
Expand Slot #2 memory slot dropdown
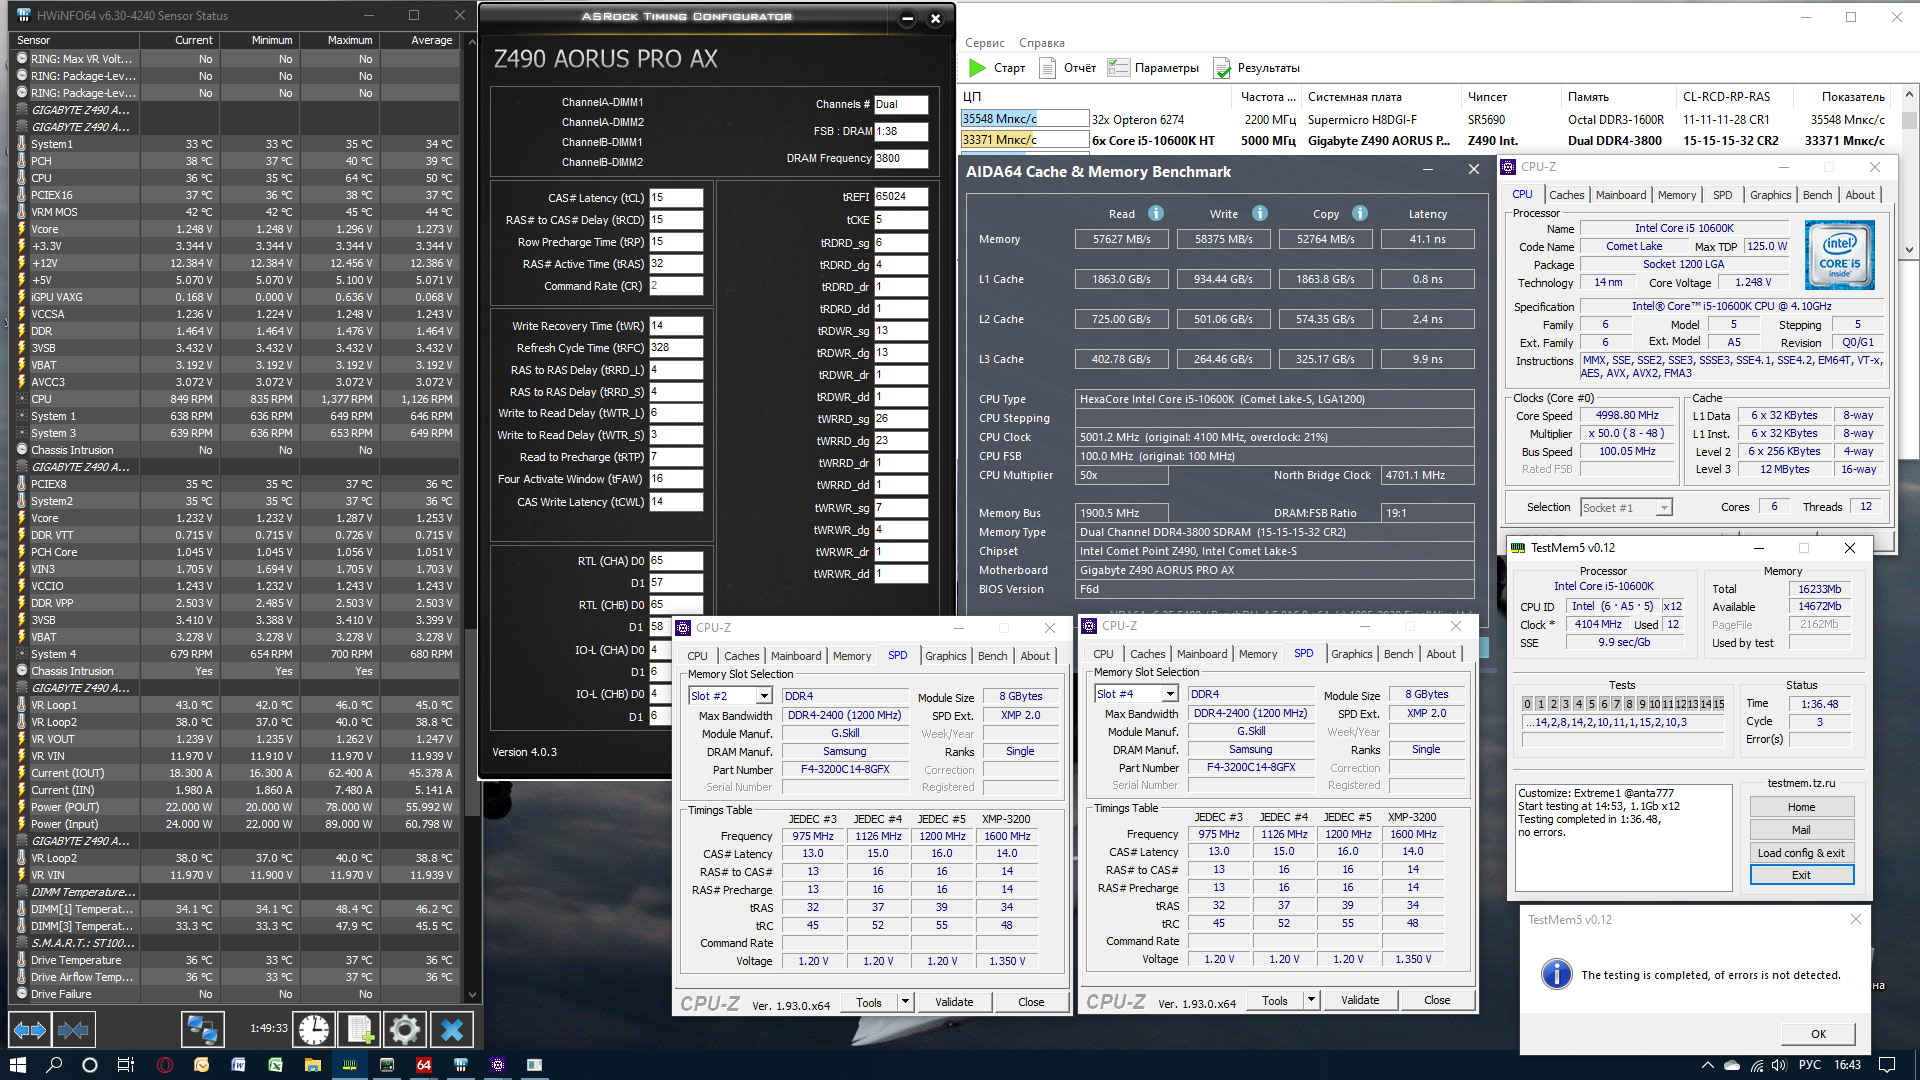point(764,696)
